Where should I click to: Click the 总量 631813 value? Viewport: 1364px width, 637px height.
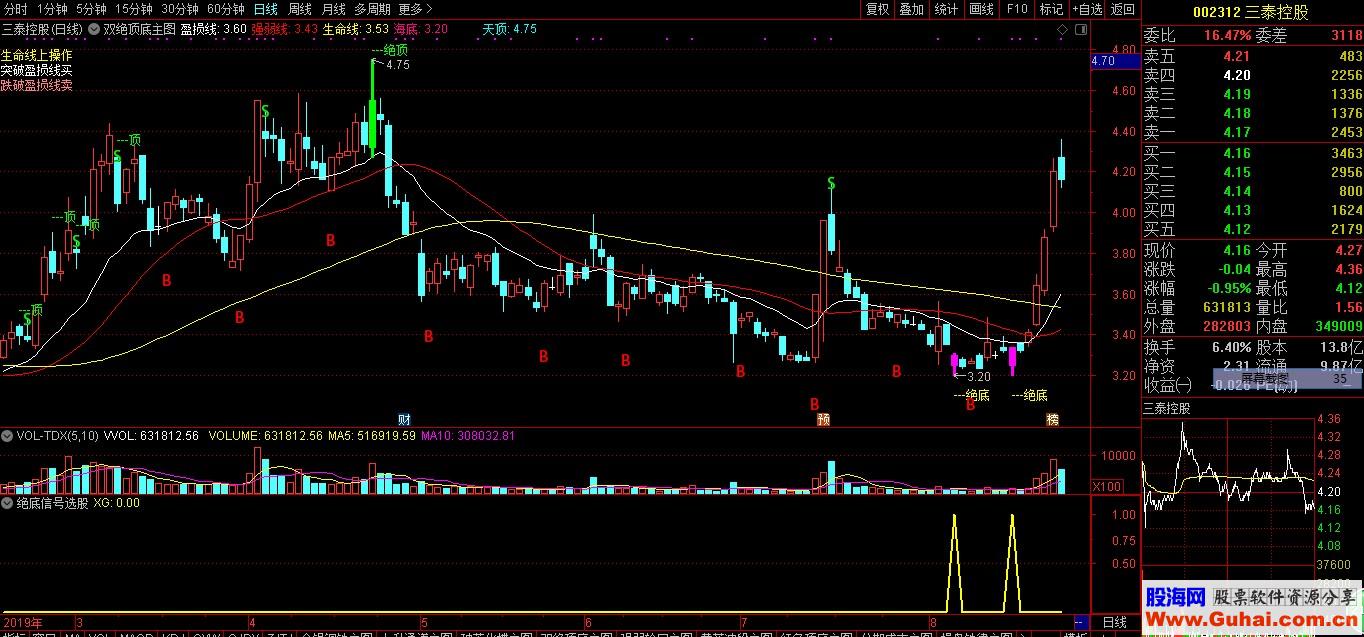point(1226,308)
